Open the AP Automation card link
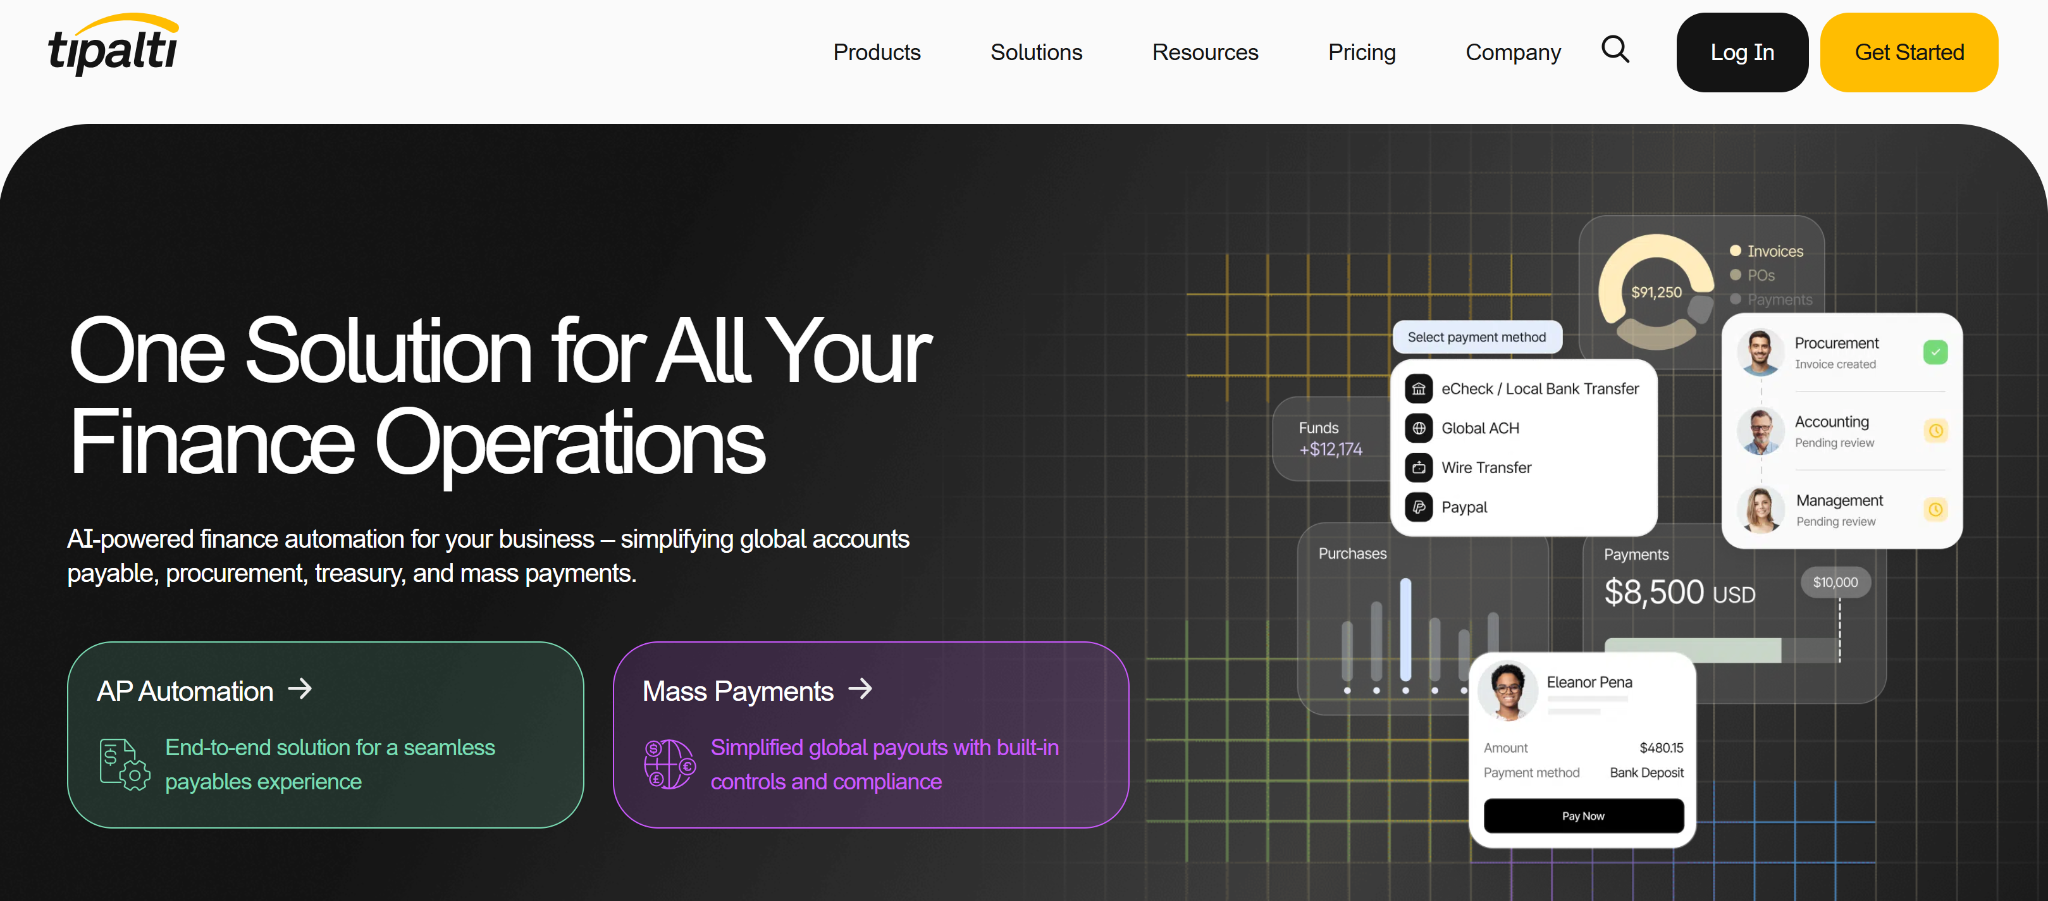Viewport: 2048px width, 901px height. pyautogui.click(x=325, y=735)
